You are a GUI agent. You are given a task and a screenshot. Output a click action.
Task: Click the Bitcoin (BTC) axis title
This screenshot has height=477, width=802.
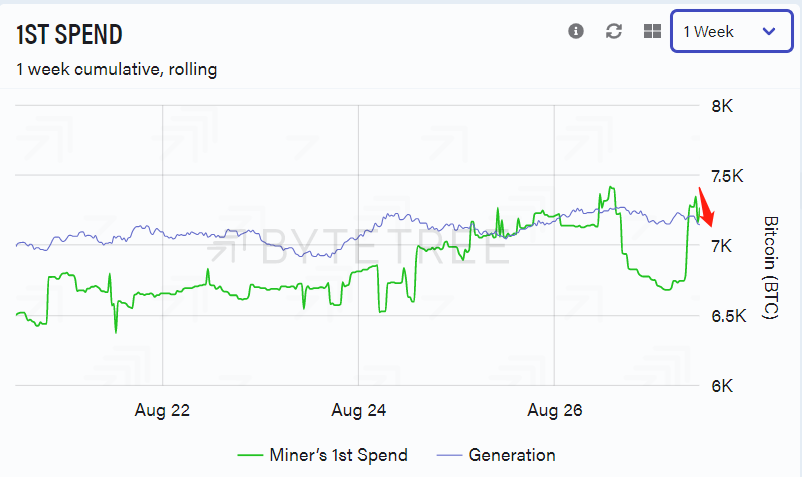click(x=771, y=267)
